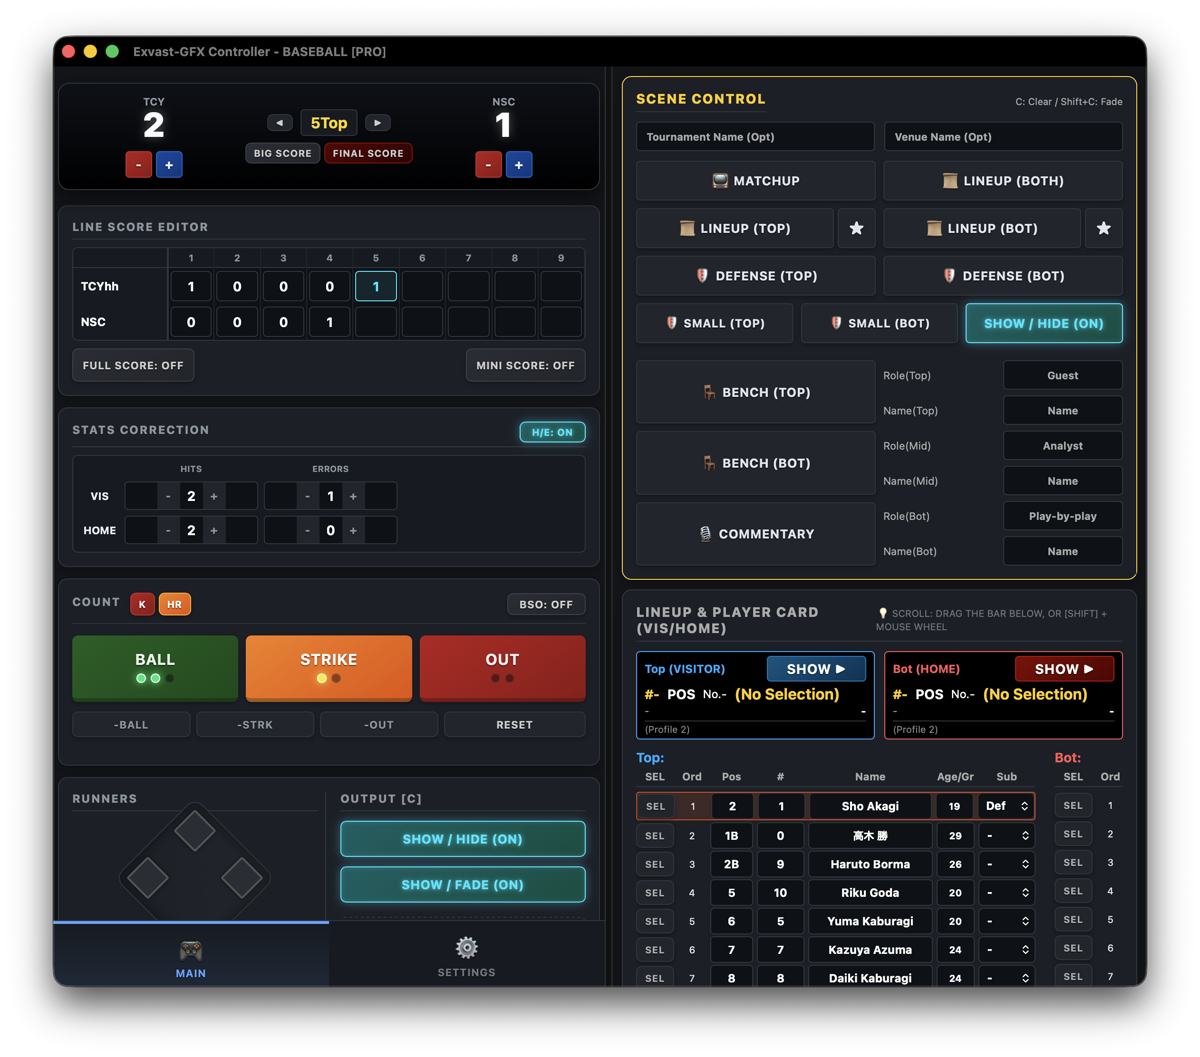
Task: Show DEFENSE (BOT) scene
Action: coord(1003,276)
